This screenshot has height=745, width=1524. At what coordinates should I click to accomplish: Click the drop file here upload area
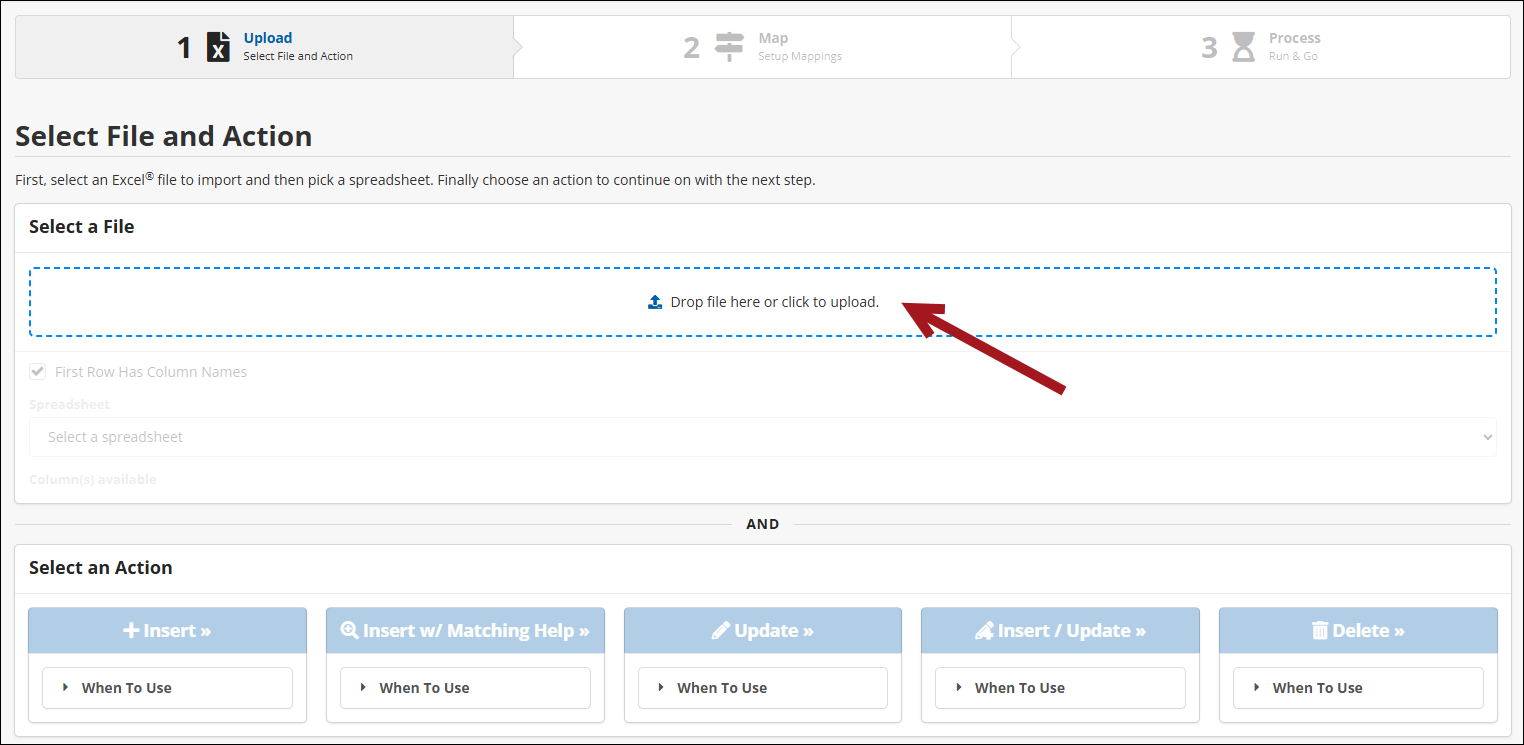click(762, 302)
